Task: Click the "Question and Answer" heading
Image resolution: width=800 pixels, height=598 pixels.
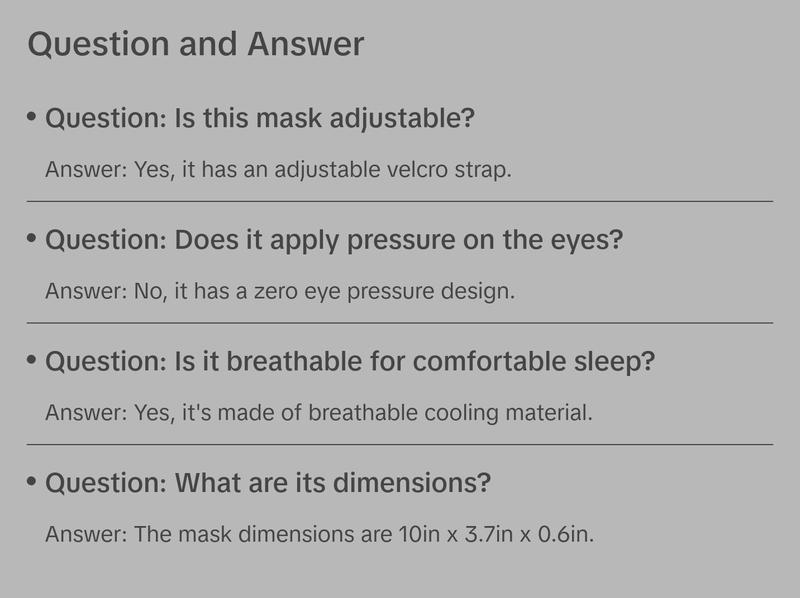Action: pyautogui.click(x=196, y=45)
